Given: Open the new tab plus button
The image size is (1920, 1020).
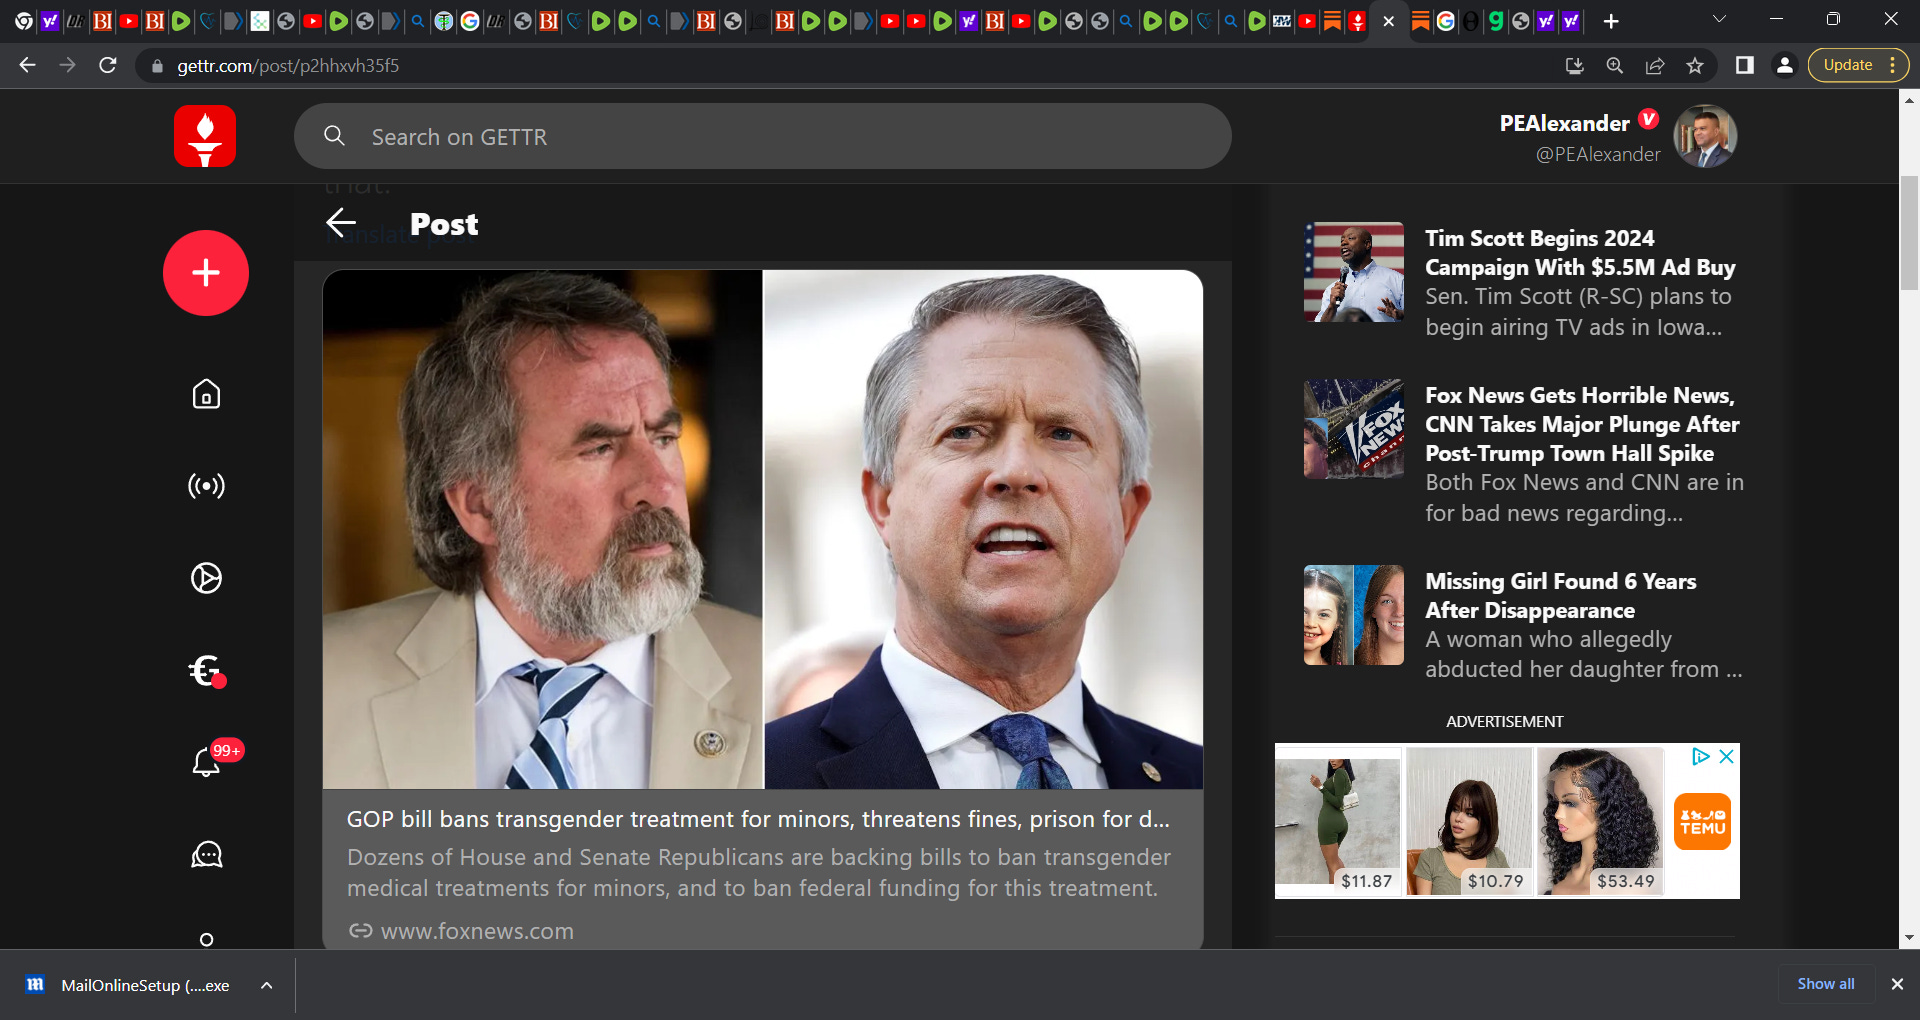Looking at the screenshot, I should click(x=1611, y=21).
